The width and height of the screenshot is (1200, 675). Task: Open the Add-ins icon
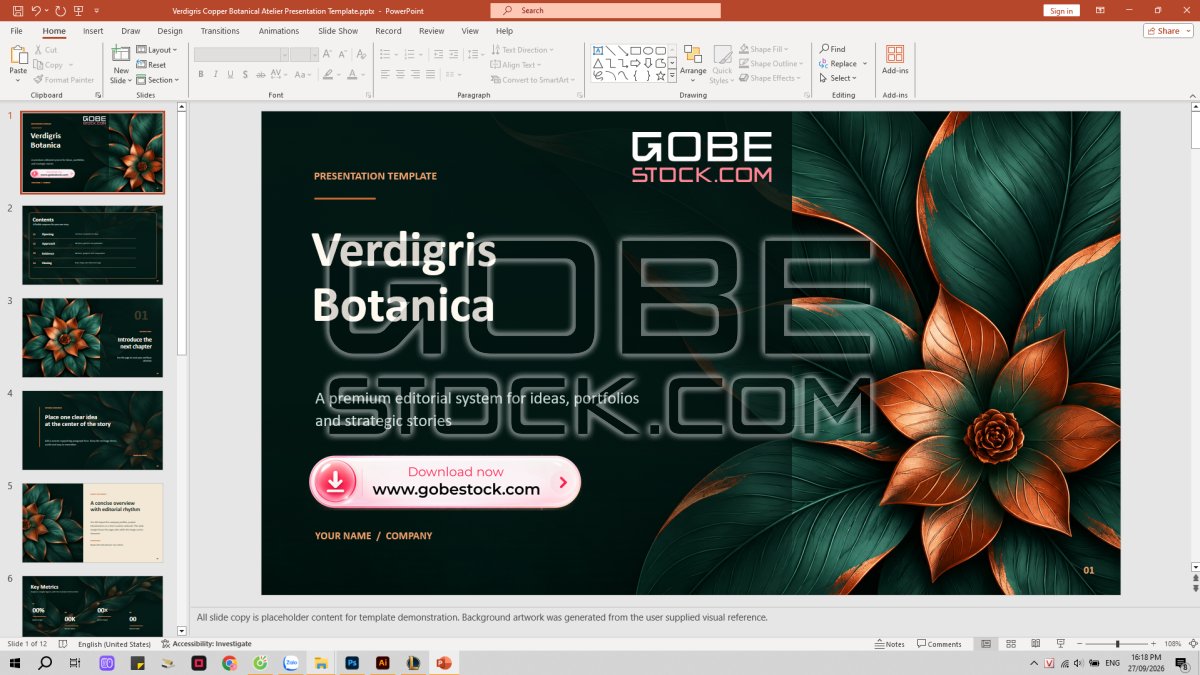895,54
